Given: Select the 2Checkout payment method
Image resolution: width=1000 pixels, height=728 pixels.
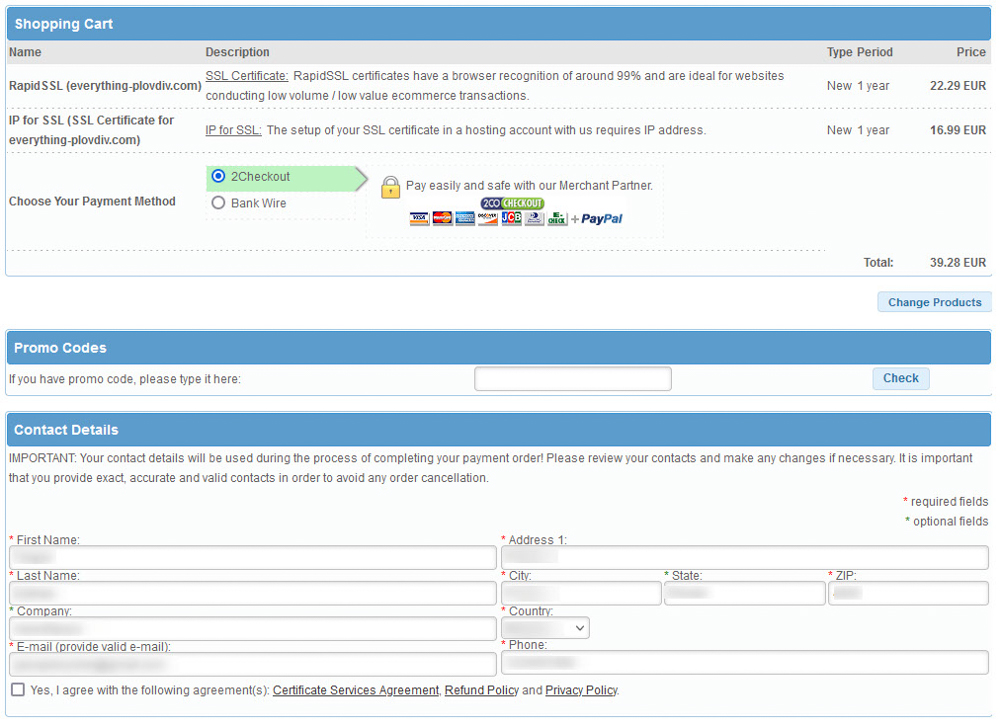Looking at the screenshot, I should click(x=218, y=177).
